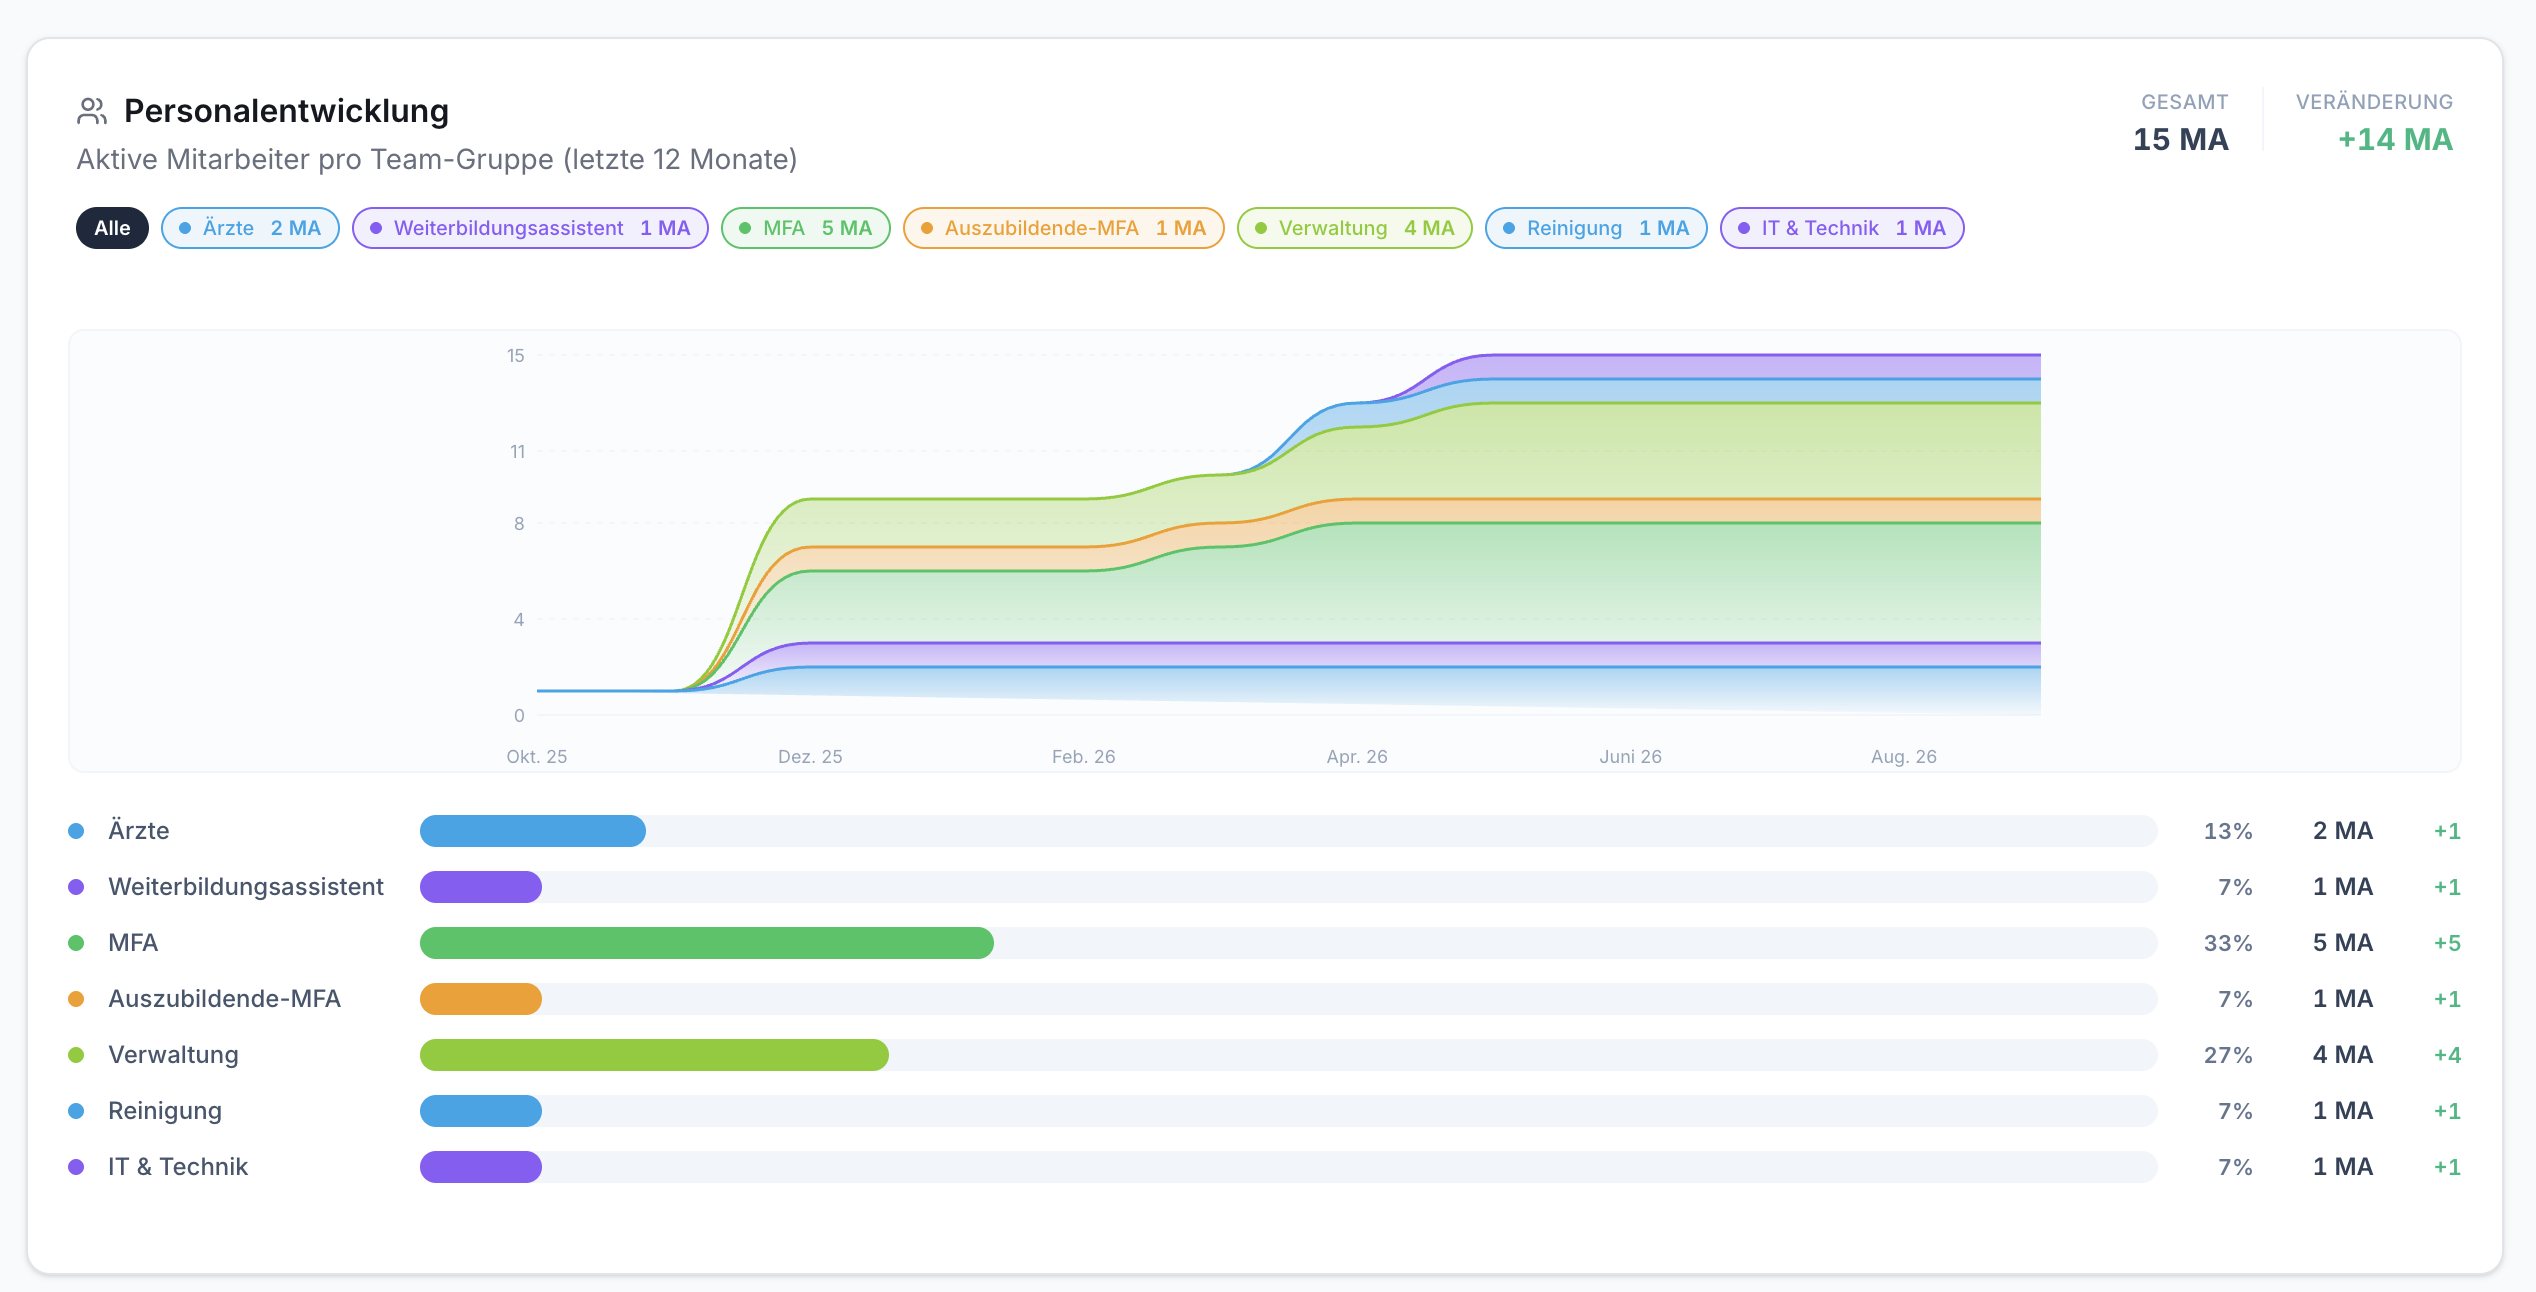Screen dimensions: 2536x1292
Task: Click the purple Weiterbildungsassistent progress bar
Action: point(481,887)
